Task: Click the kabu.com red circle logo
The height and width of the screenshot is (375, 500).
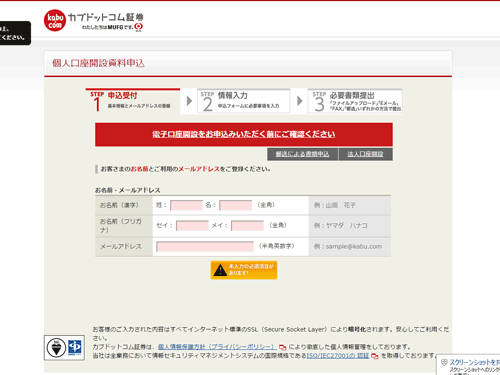Action: click(55, 21)
